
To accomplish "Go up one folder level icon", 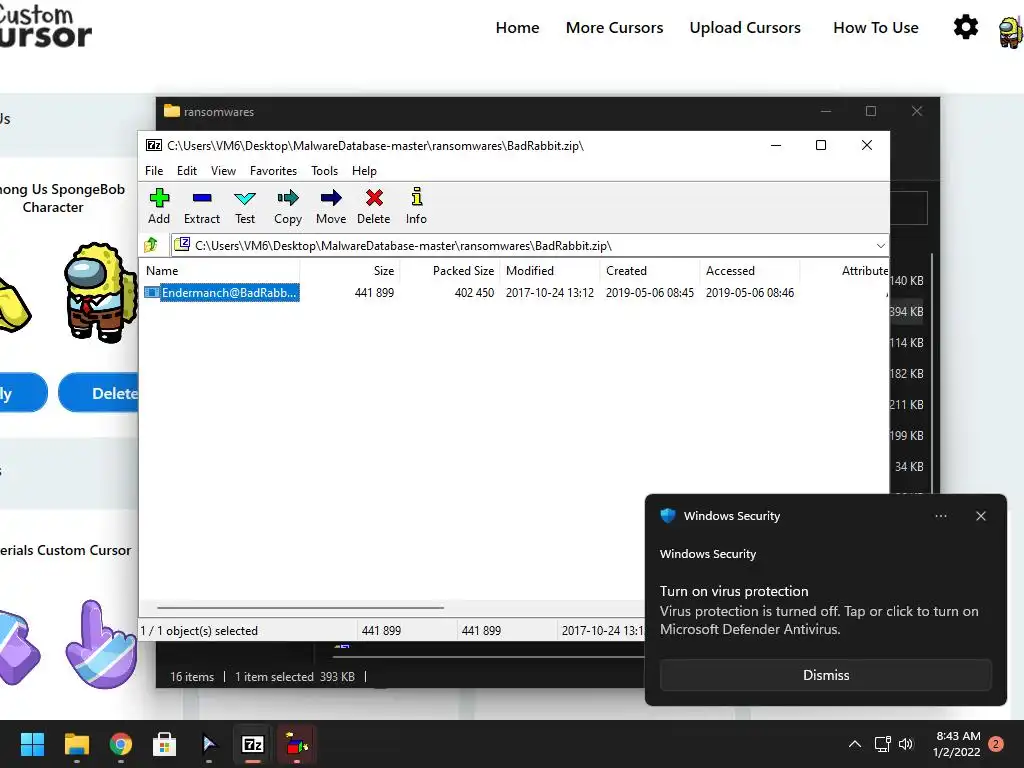I will [x=152, y=245].
